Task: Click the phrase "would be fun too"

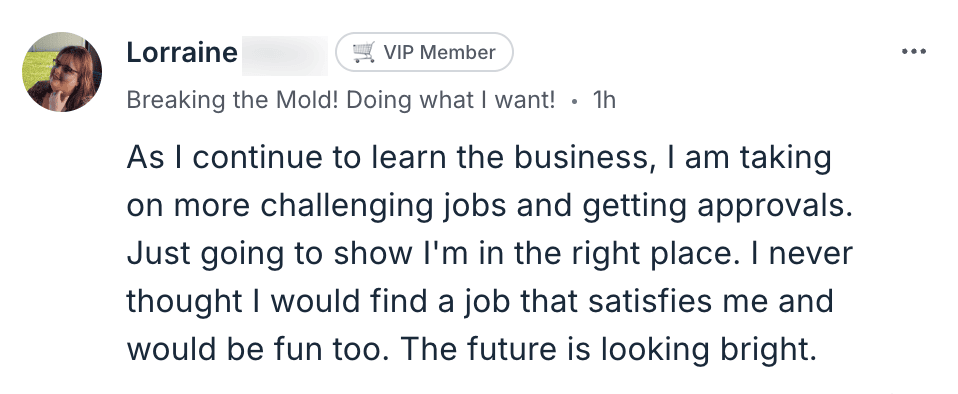Action: click(x=255, y=350)
